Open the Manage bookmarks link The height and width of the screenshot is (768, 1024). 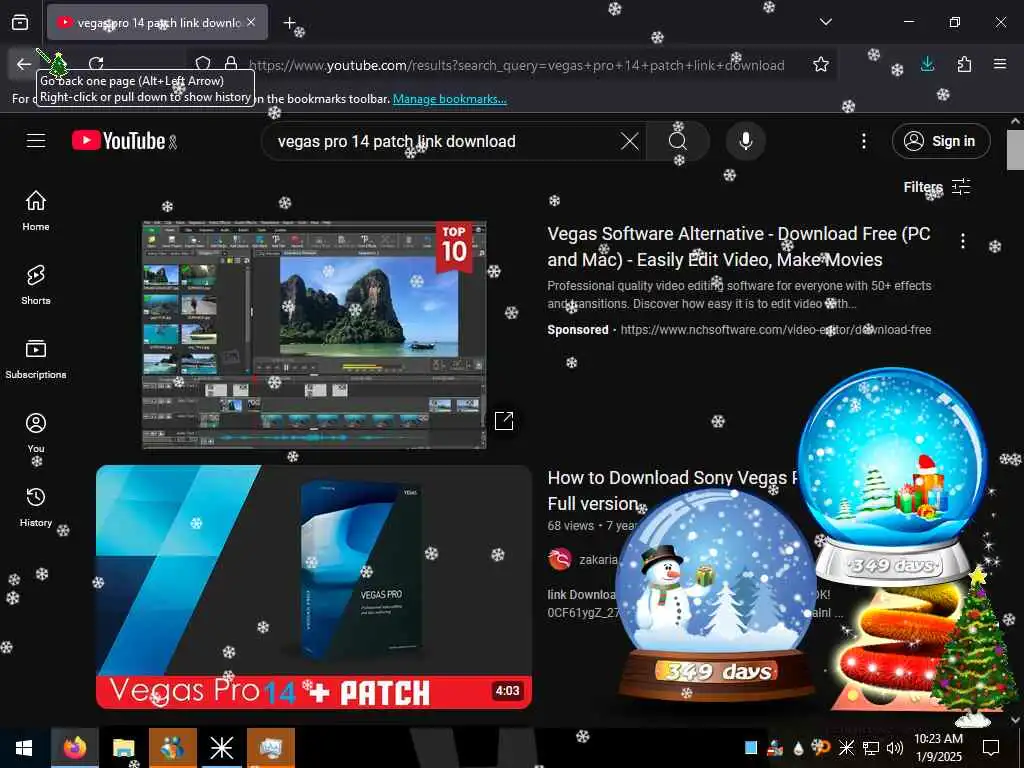pos(449,99)
